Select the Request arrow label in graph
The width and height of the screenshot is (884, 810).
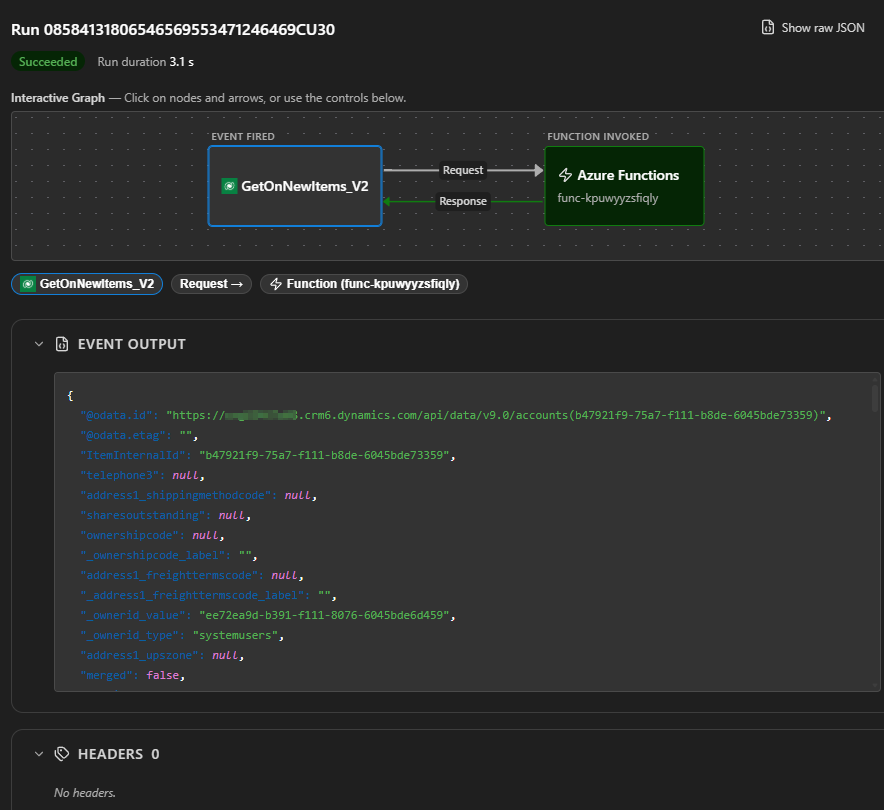click(463, 170)
